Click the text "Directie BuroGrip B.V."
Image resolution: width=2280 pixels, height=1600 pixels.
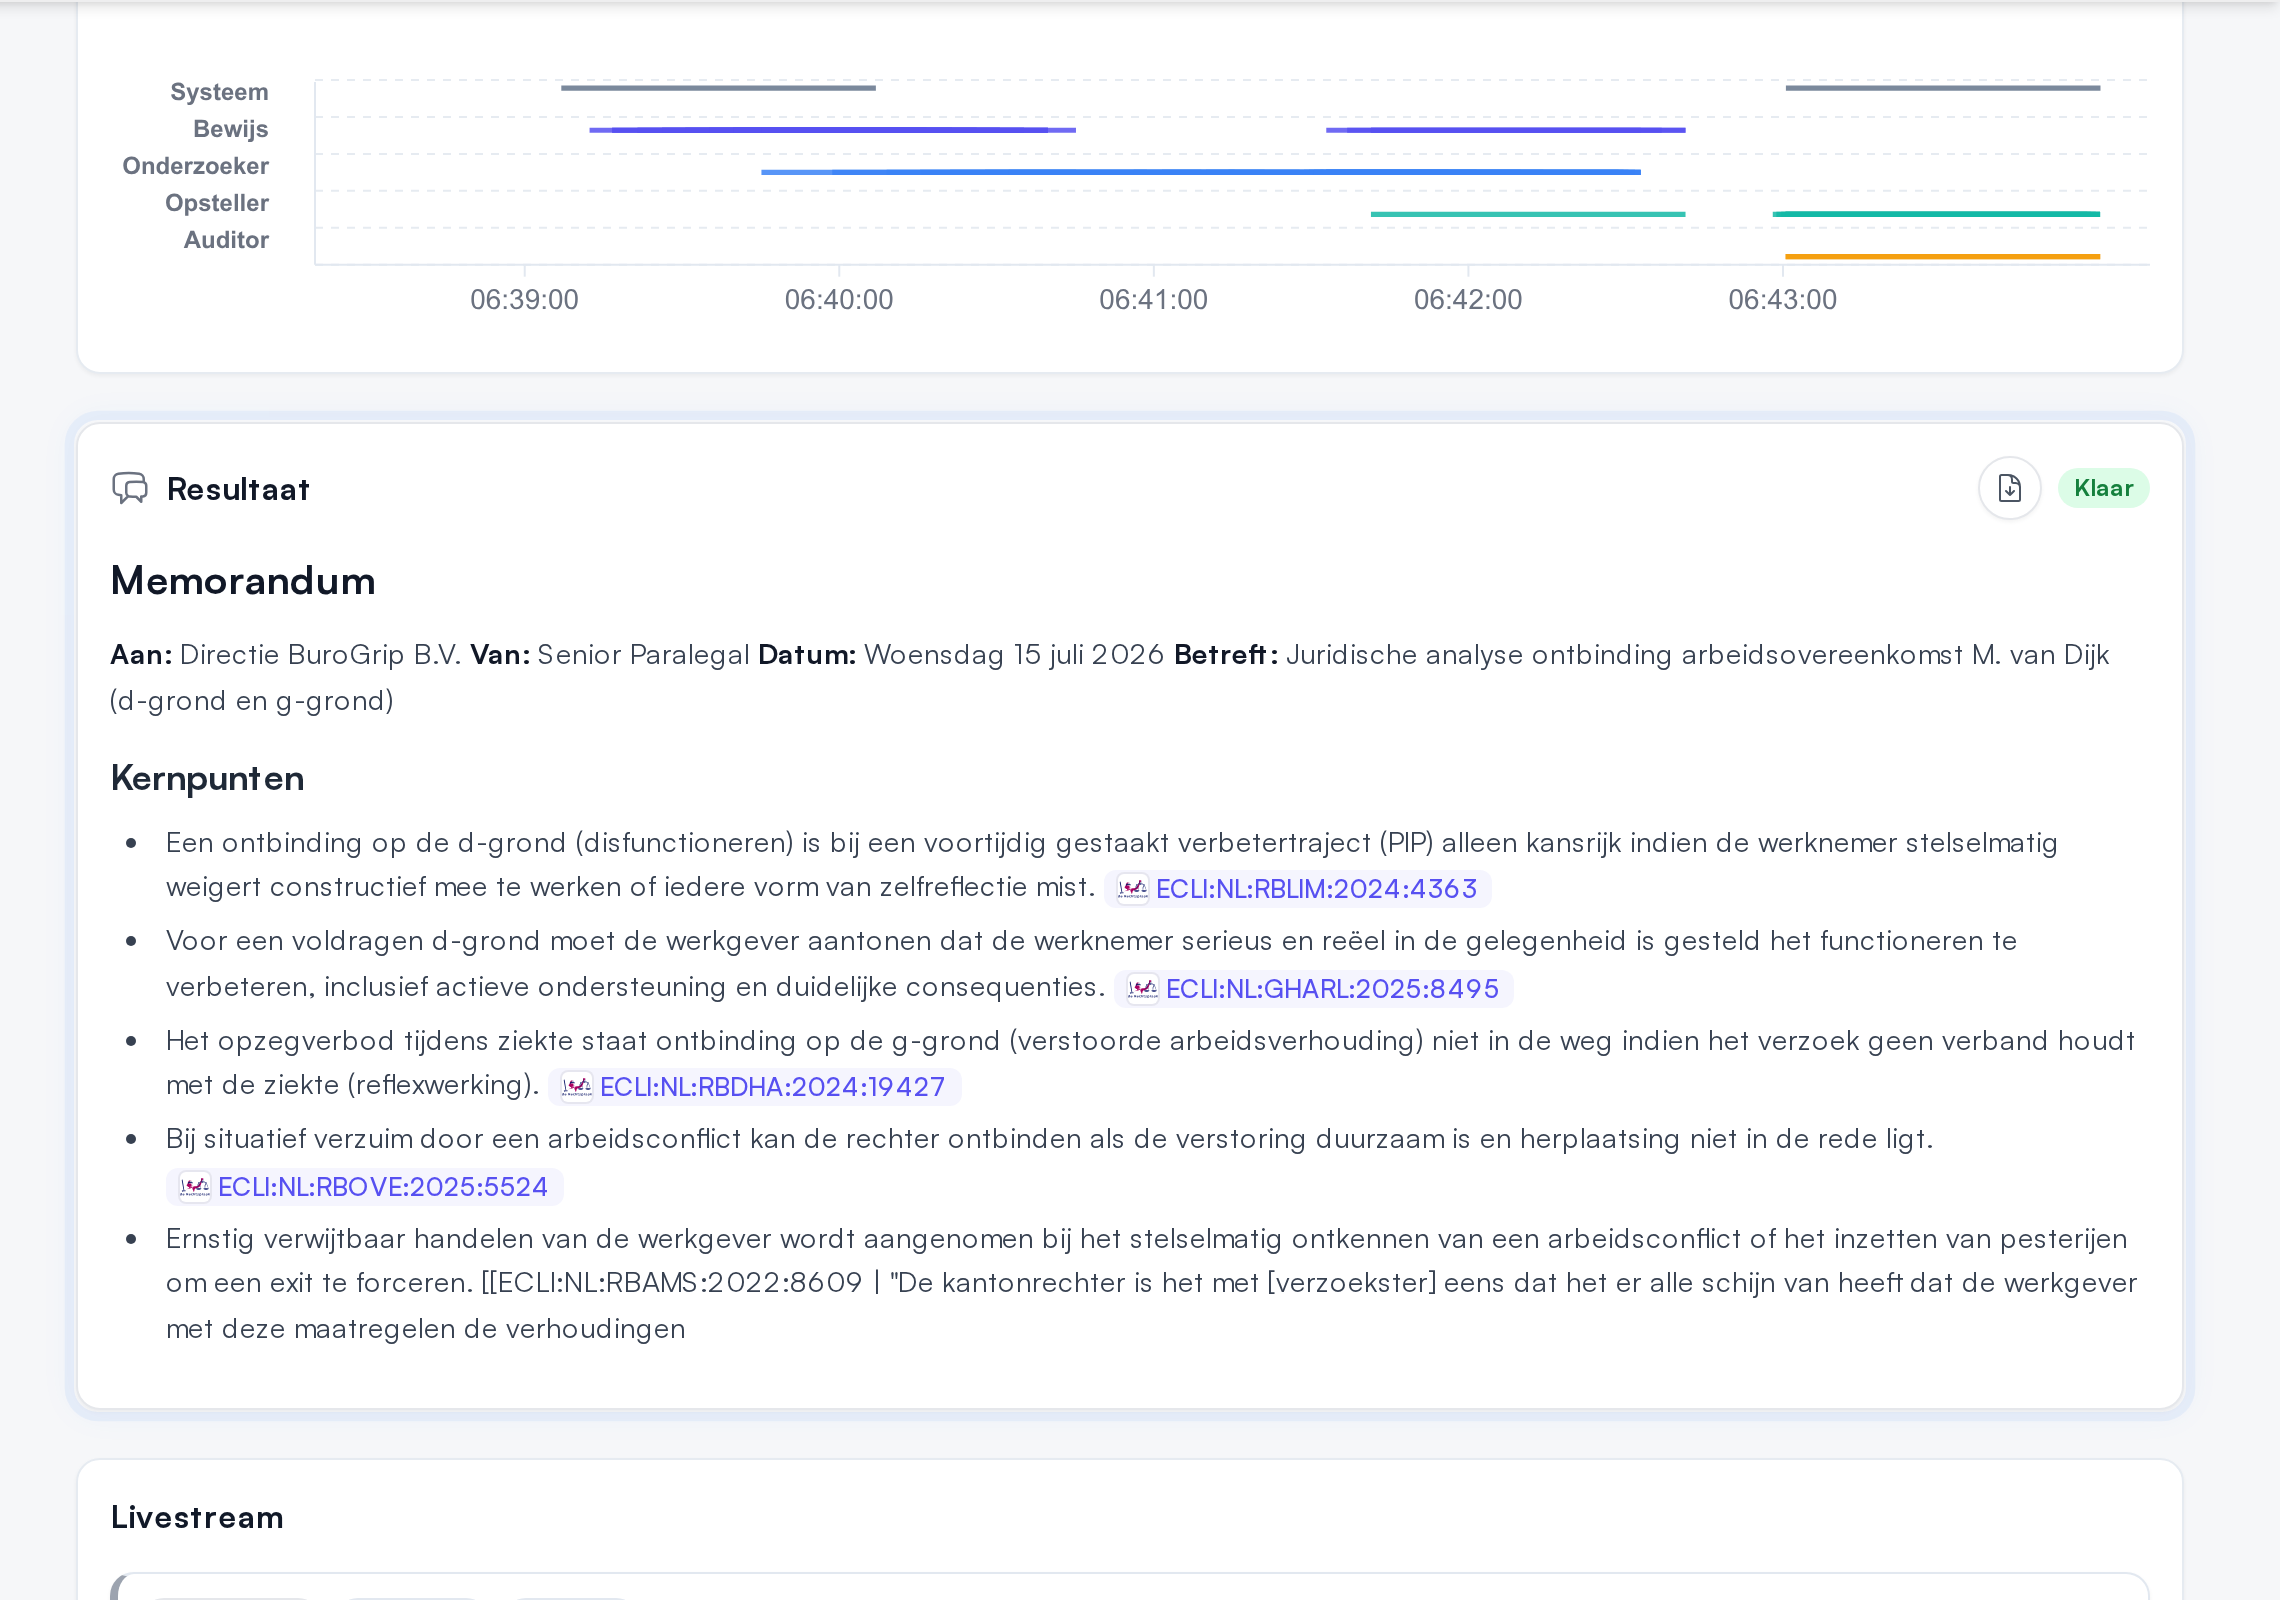click(320, 655)
